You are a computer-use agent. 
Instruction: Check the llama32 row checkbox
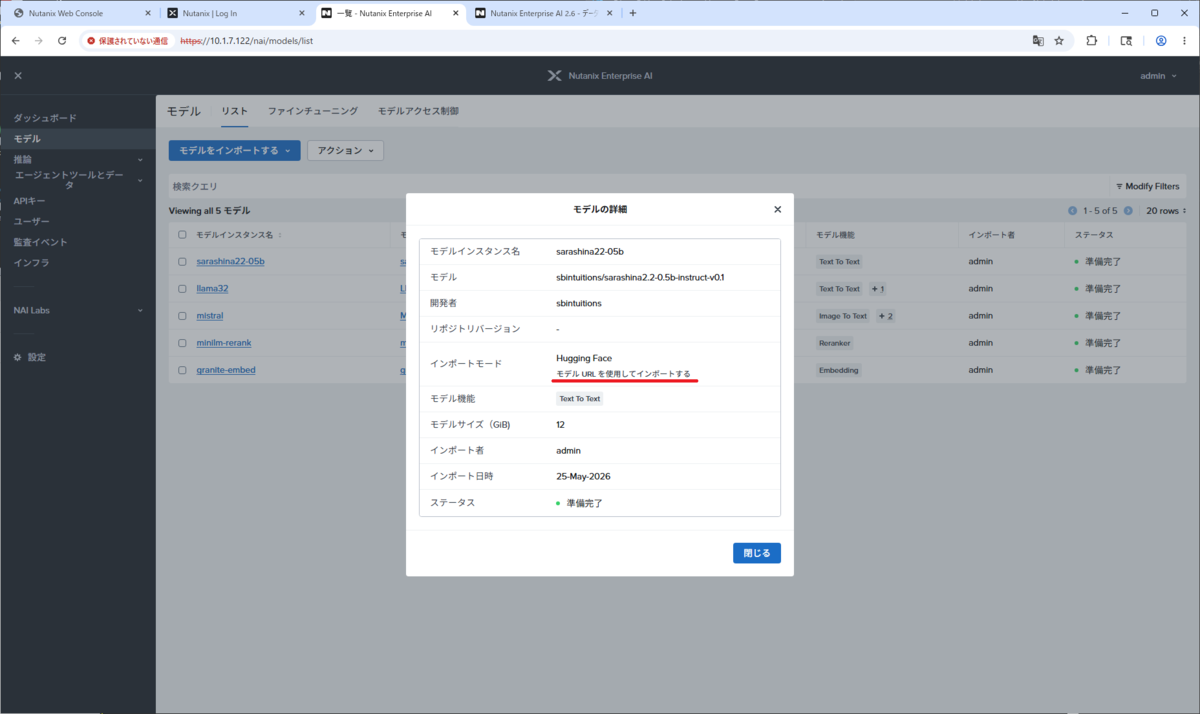(x=182, y=289)
